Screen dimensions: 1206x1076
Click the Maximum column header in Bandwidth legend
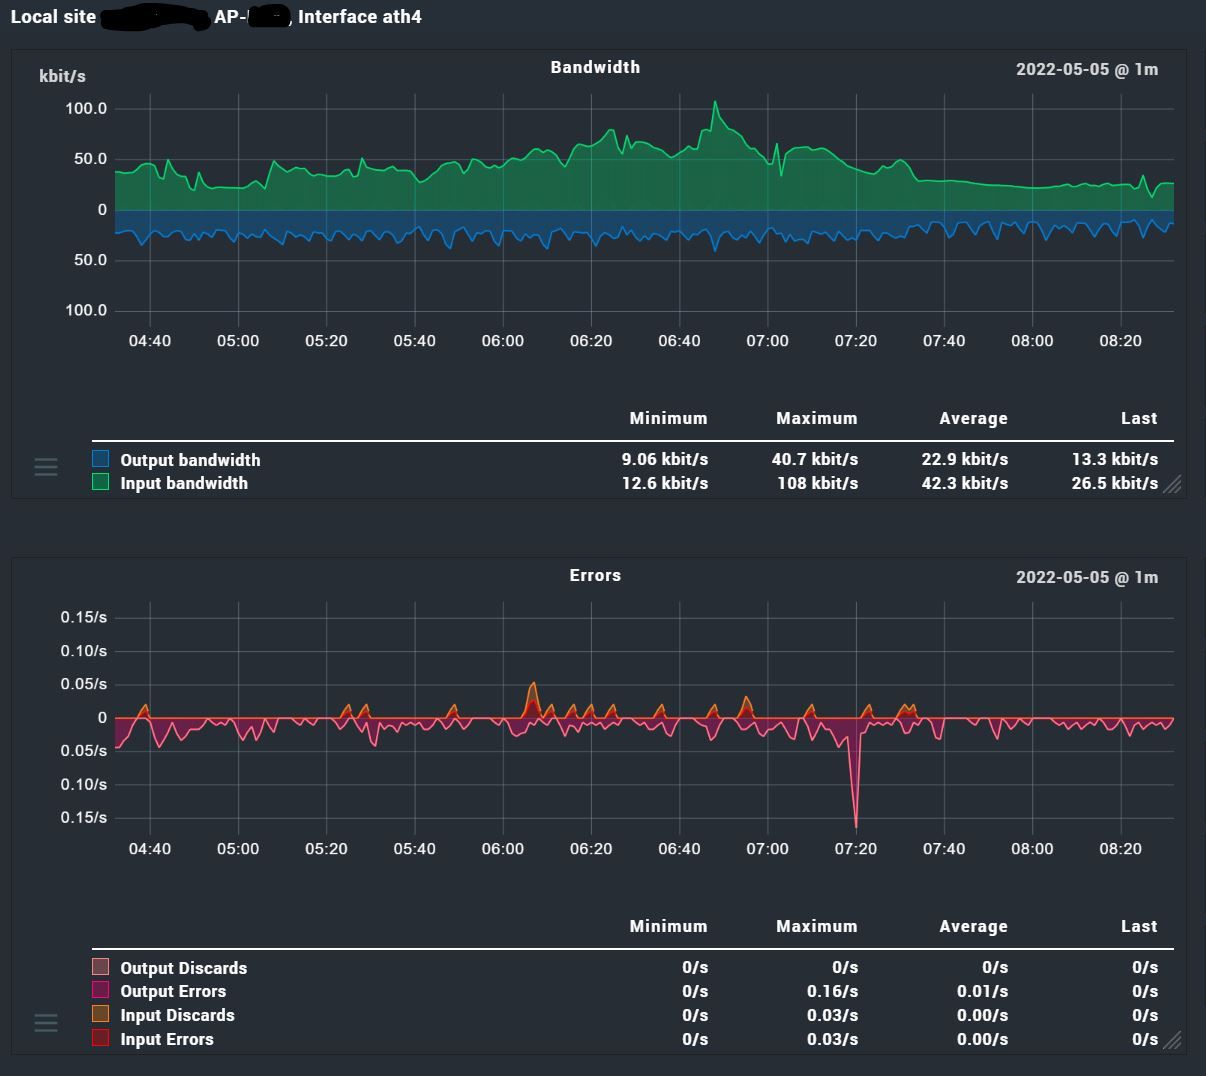click(816, 418)
